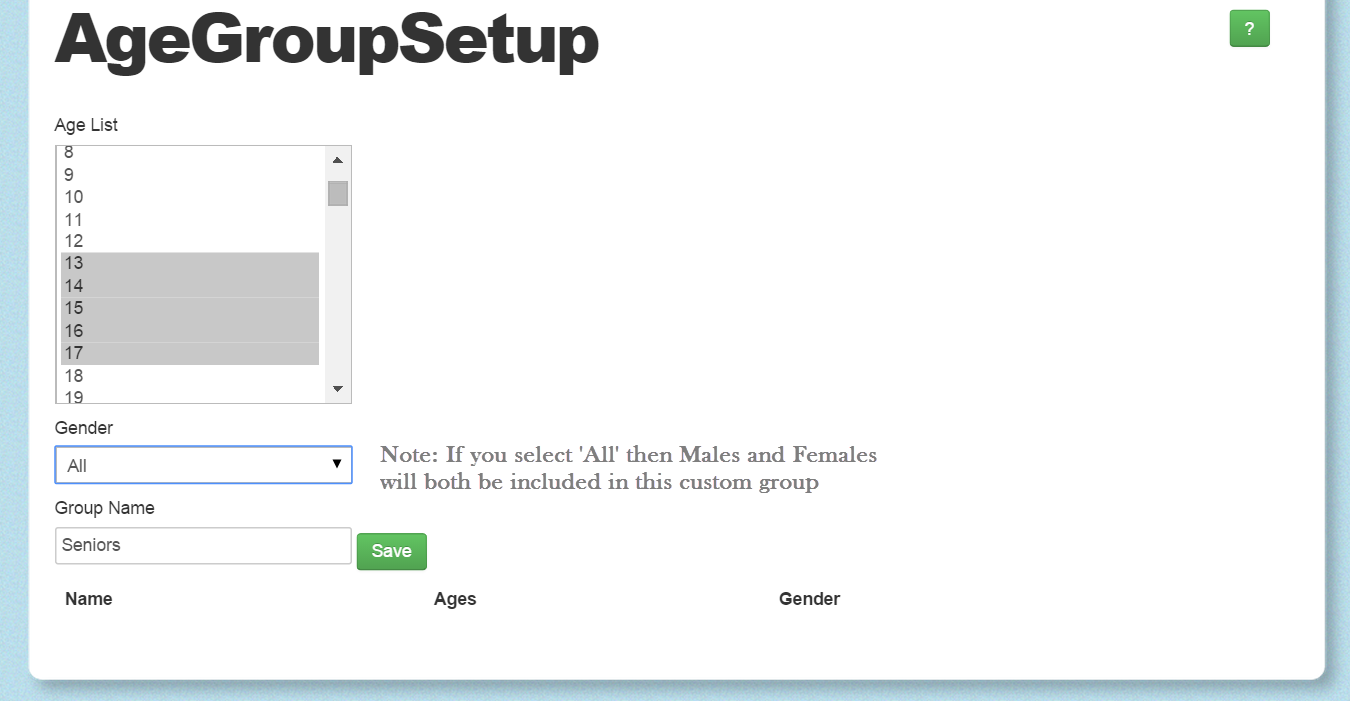Screen dimensions: 1350x701
Task: Click the Name column header
Action: coord(89,599)
